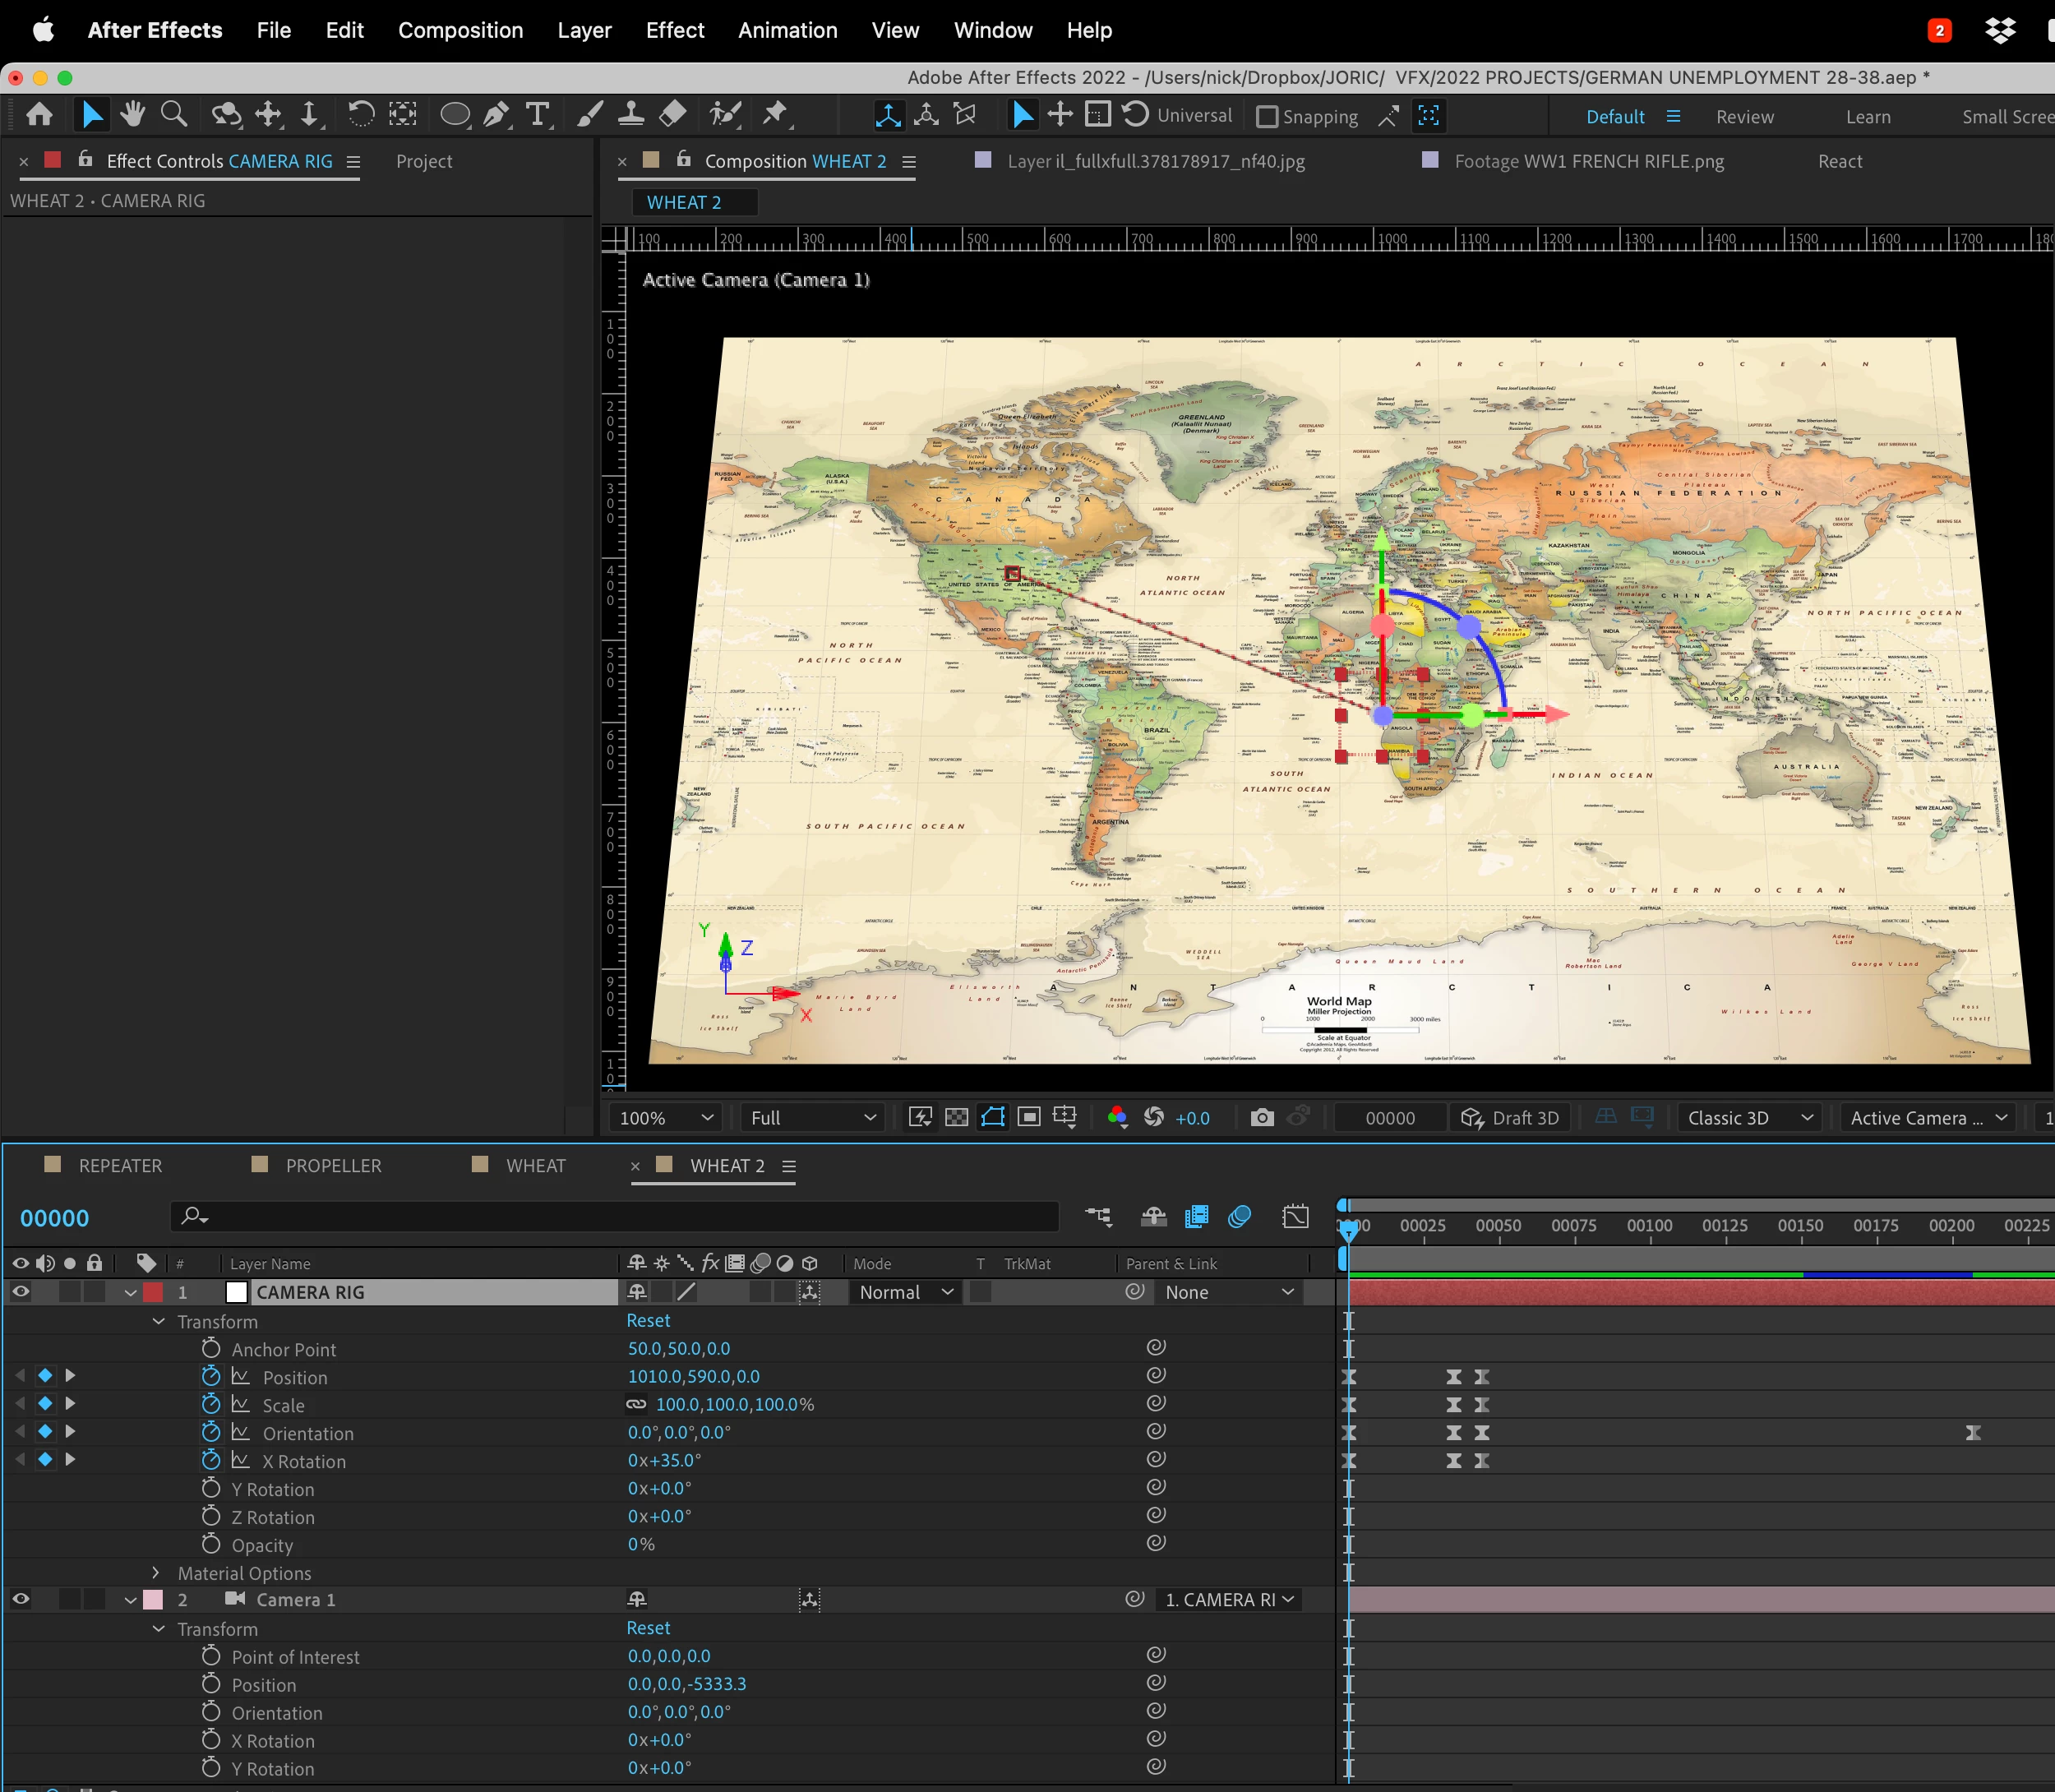Select the Hand tool
Screen dimensions: 2055x1792
tap(132, 115)
